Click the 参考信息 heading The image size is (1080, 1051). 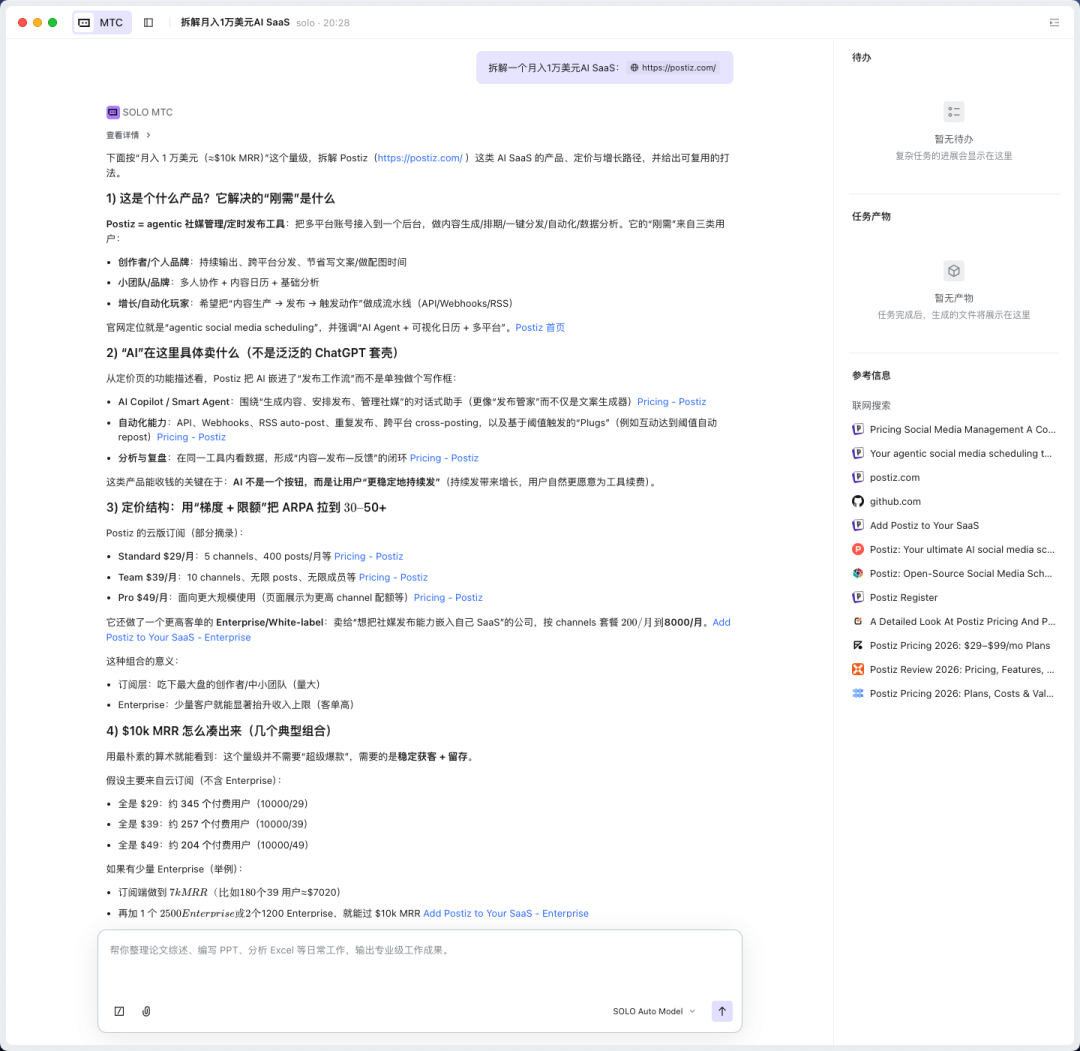click(x=871, y=375)
